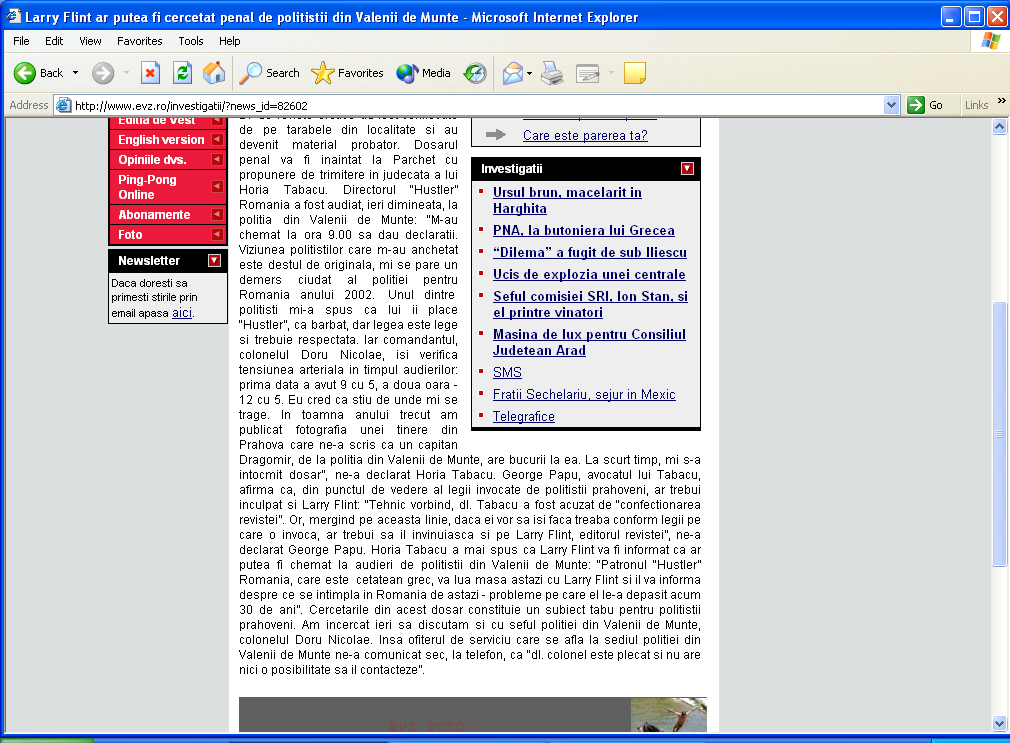Click the Forward navigation arrow
This screenshot has width=1010, height=743.
[103, 73]
